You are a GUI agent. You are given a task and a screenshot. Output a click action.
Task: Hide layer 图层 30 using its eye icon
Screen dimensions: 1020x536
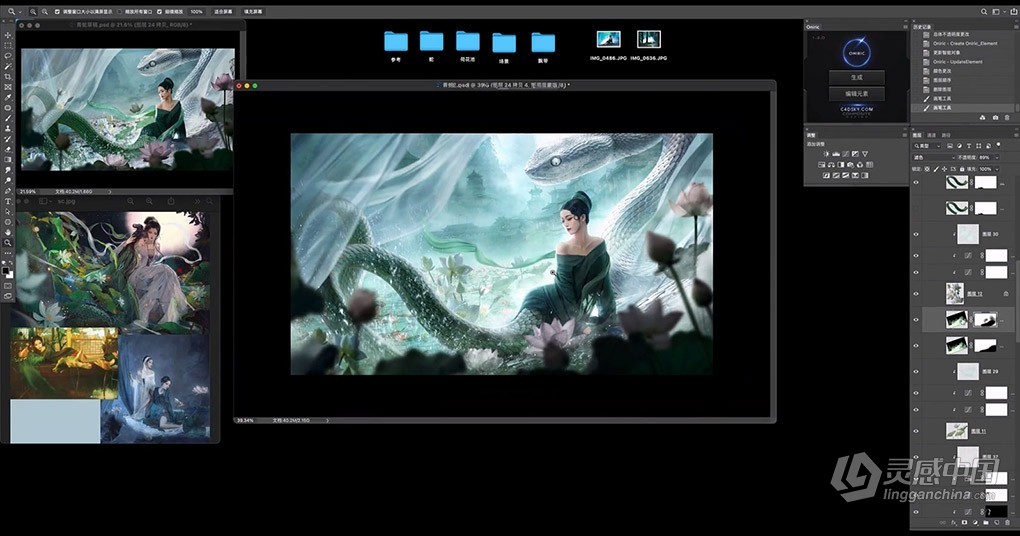(916, 234)
